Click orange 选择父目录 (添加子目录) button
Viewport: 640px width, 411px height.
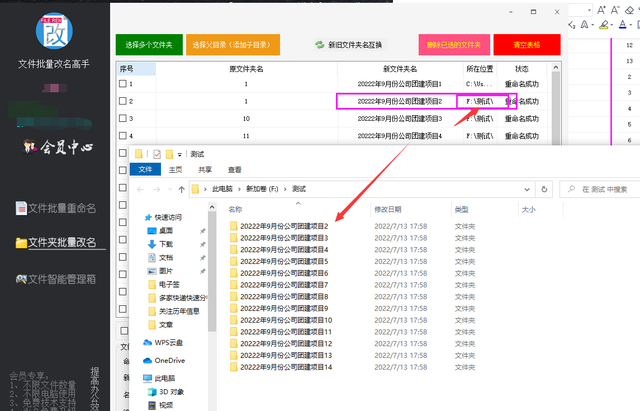click(233, 44)
